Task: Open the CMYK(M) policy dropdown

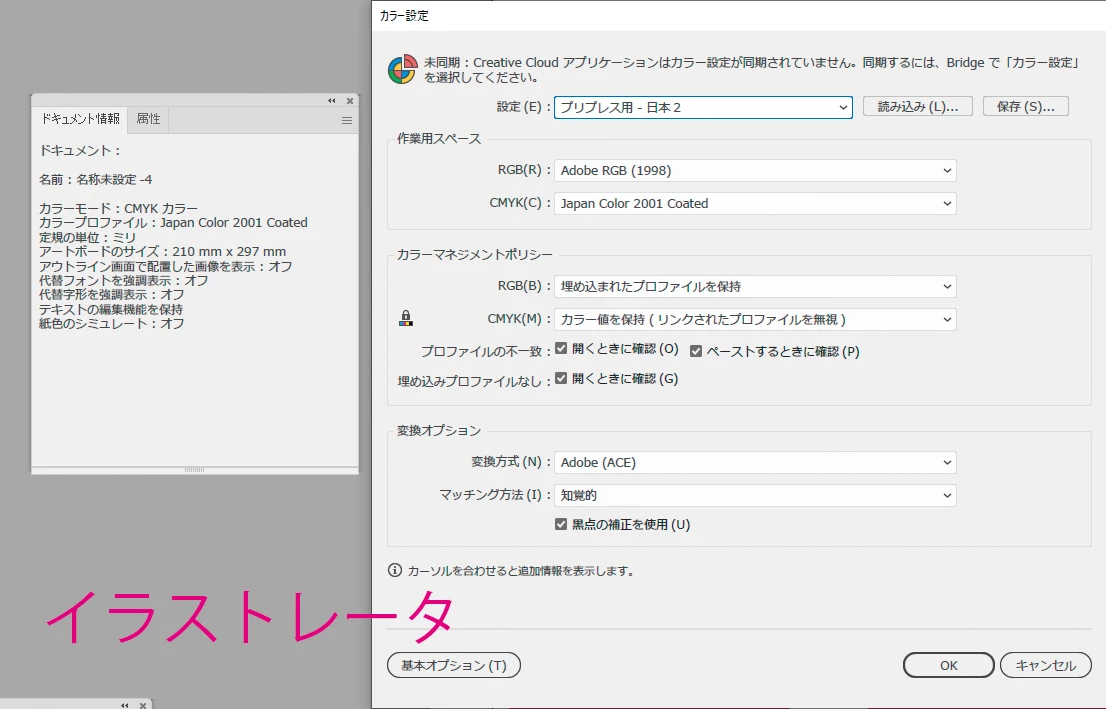Action: pyautogui.click(x=755, y=320)
